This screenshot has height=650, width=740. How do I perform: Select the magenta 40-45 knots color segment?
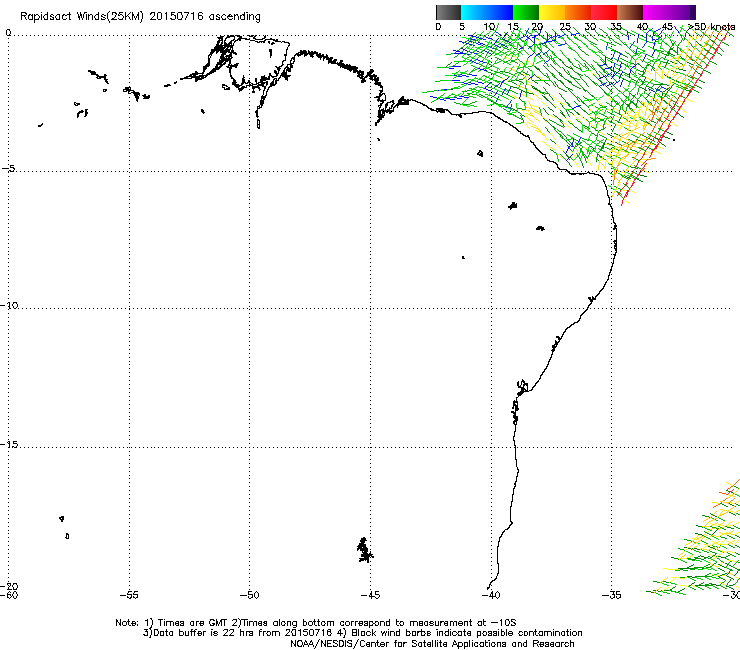(x=661, y=12)
